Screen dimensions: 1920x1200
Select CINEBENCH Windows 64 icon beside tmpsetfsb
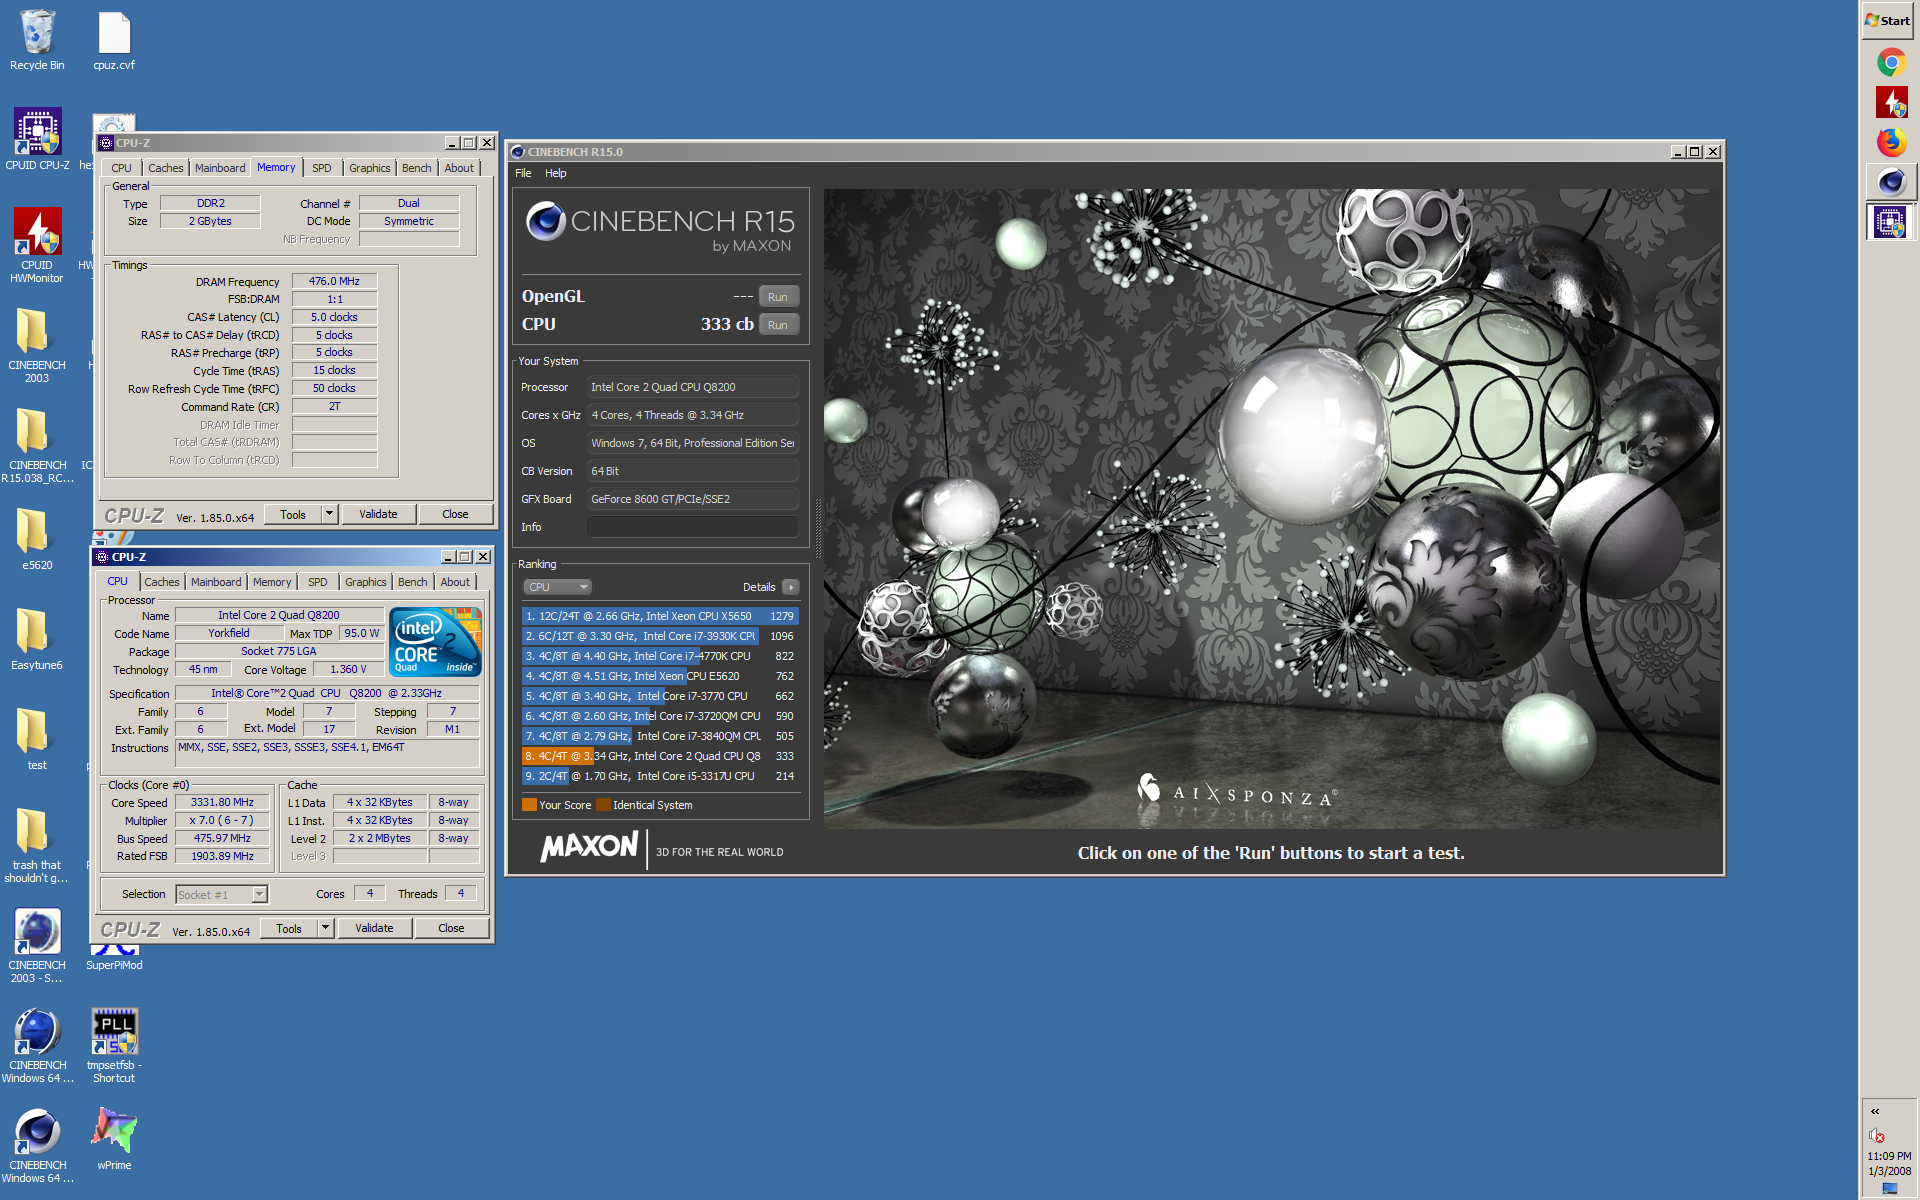click(37, 1046)
